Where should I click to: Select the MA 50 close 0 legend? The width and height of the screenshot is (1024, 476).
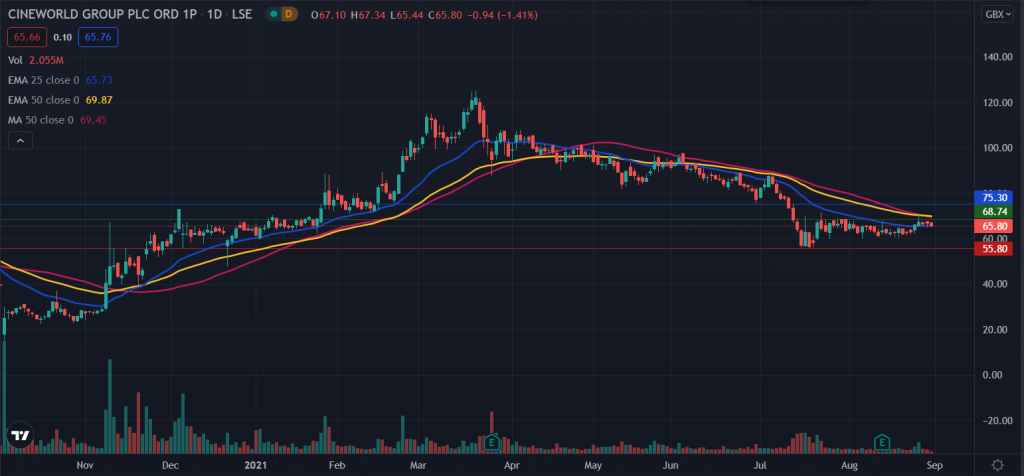click(57, 120)
